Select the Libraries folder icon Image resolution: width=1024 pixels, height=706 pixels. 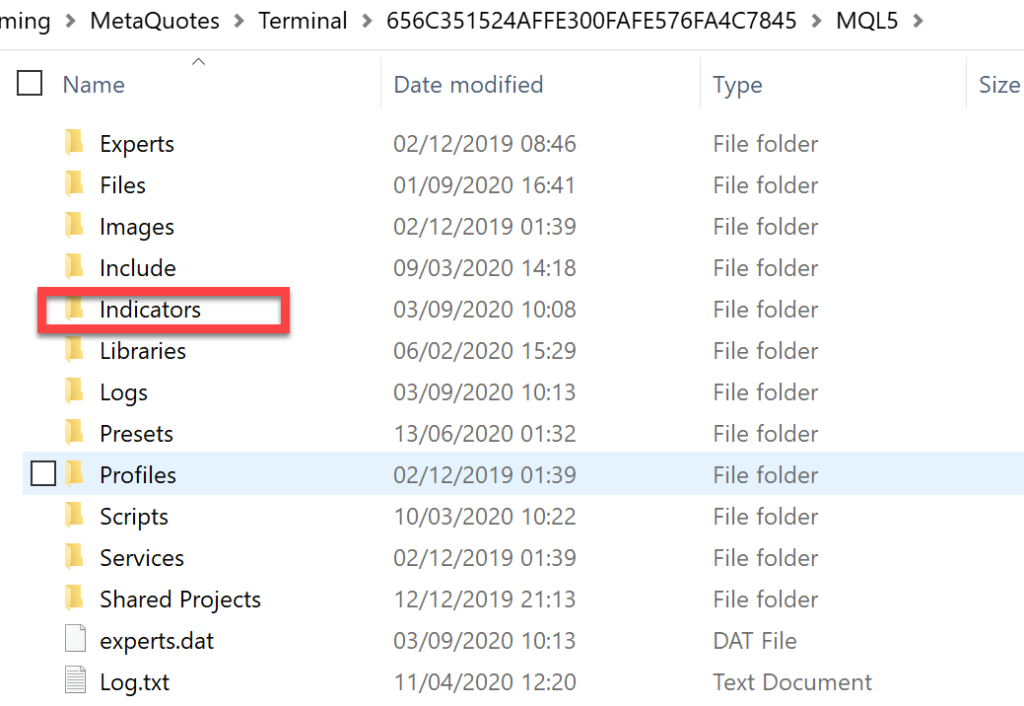coord(74,349)
